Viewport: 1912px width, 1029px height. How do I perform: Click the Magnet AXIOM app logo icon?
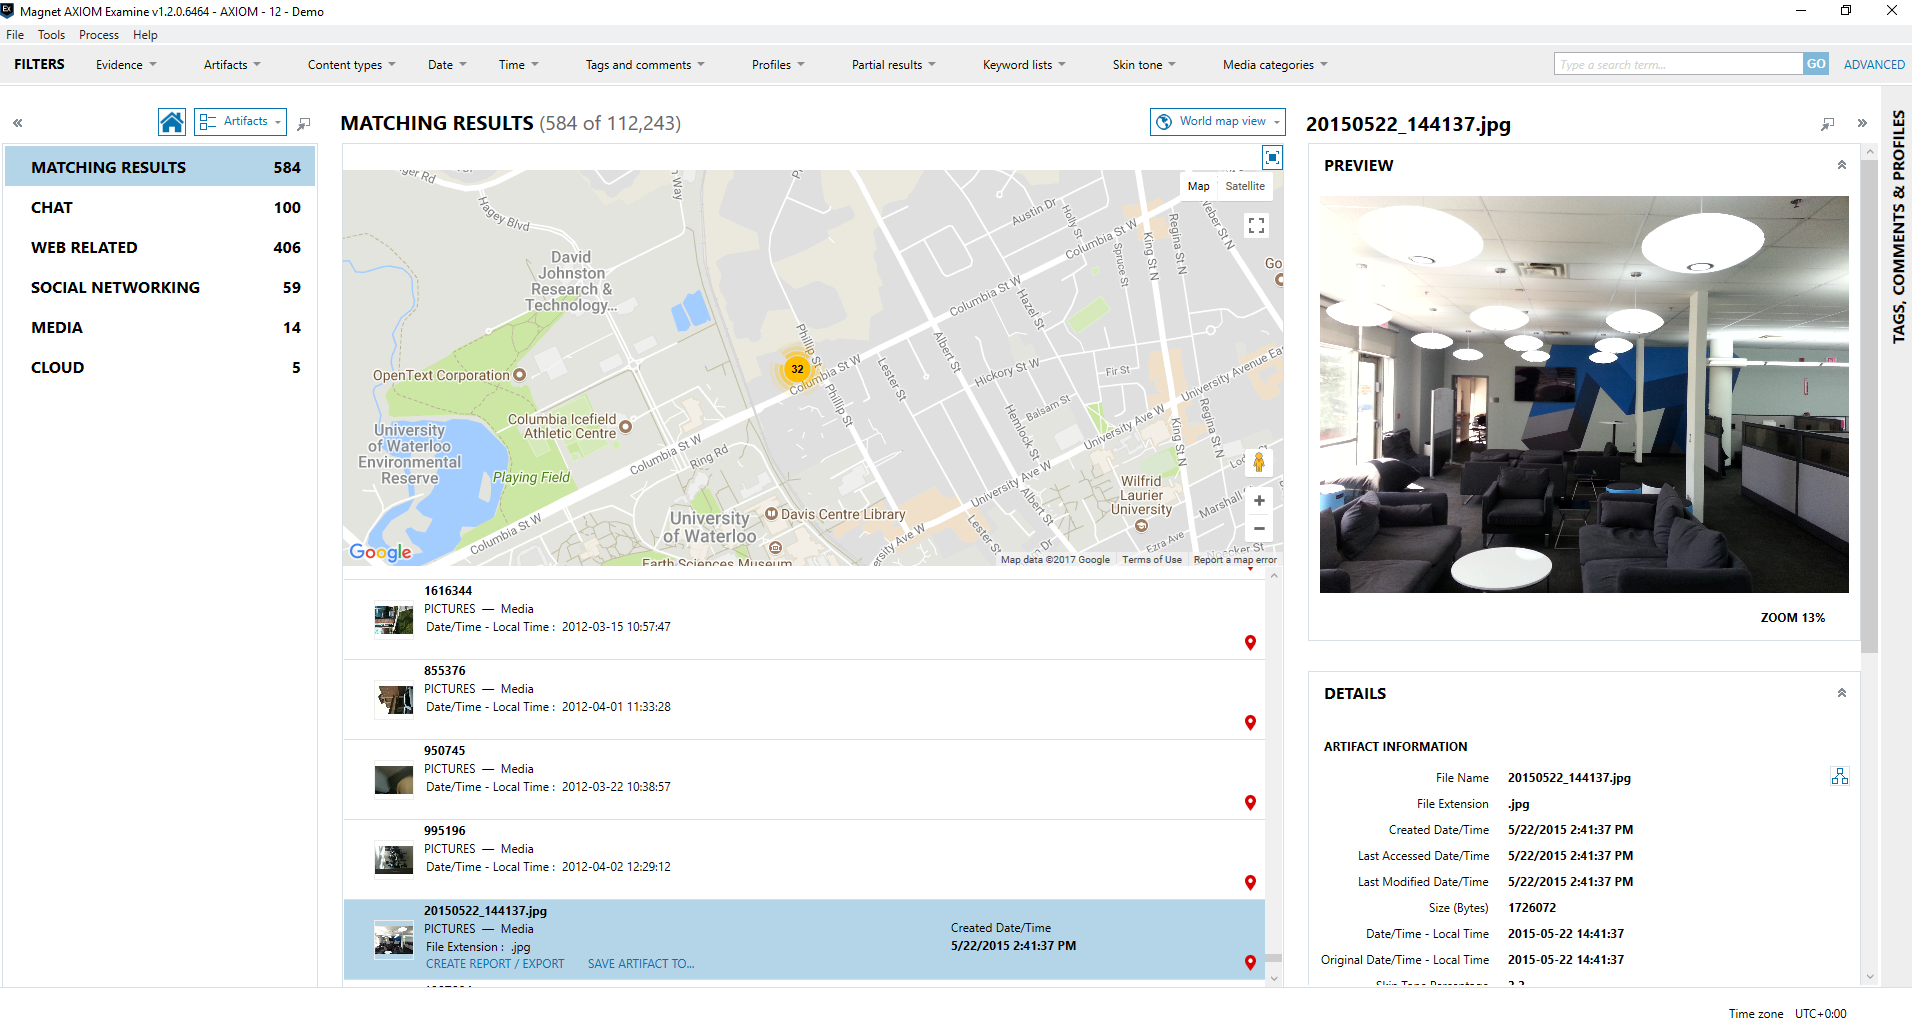(x=8, y=11)
